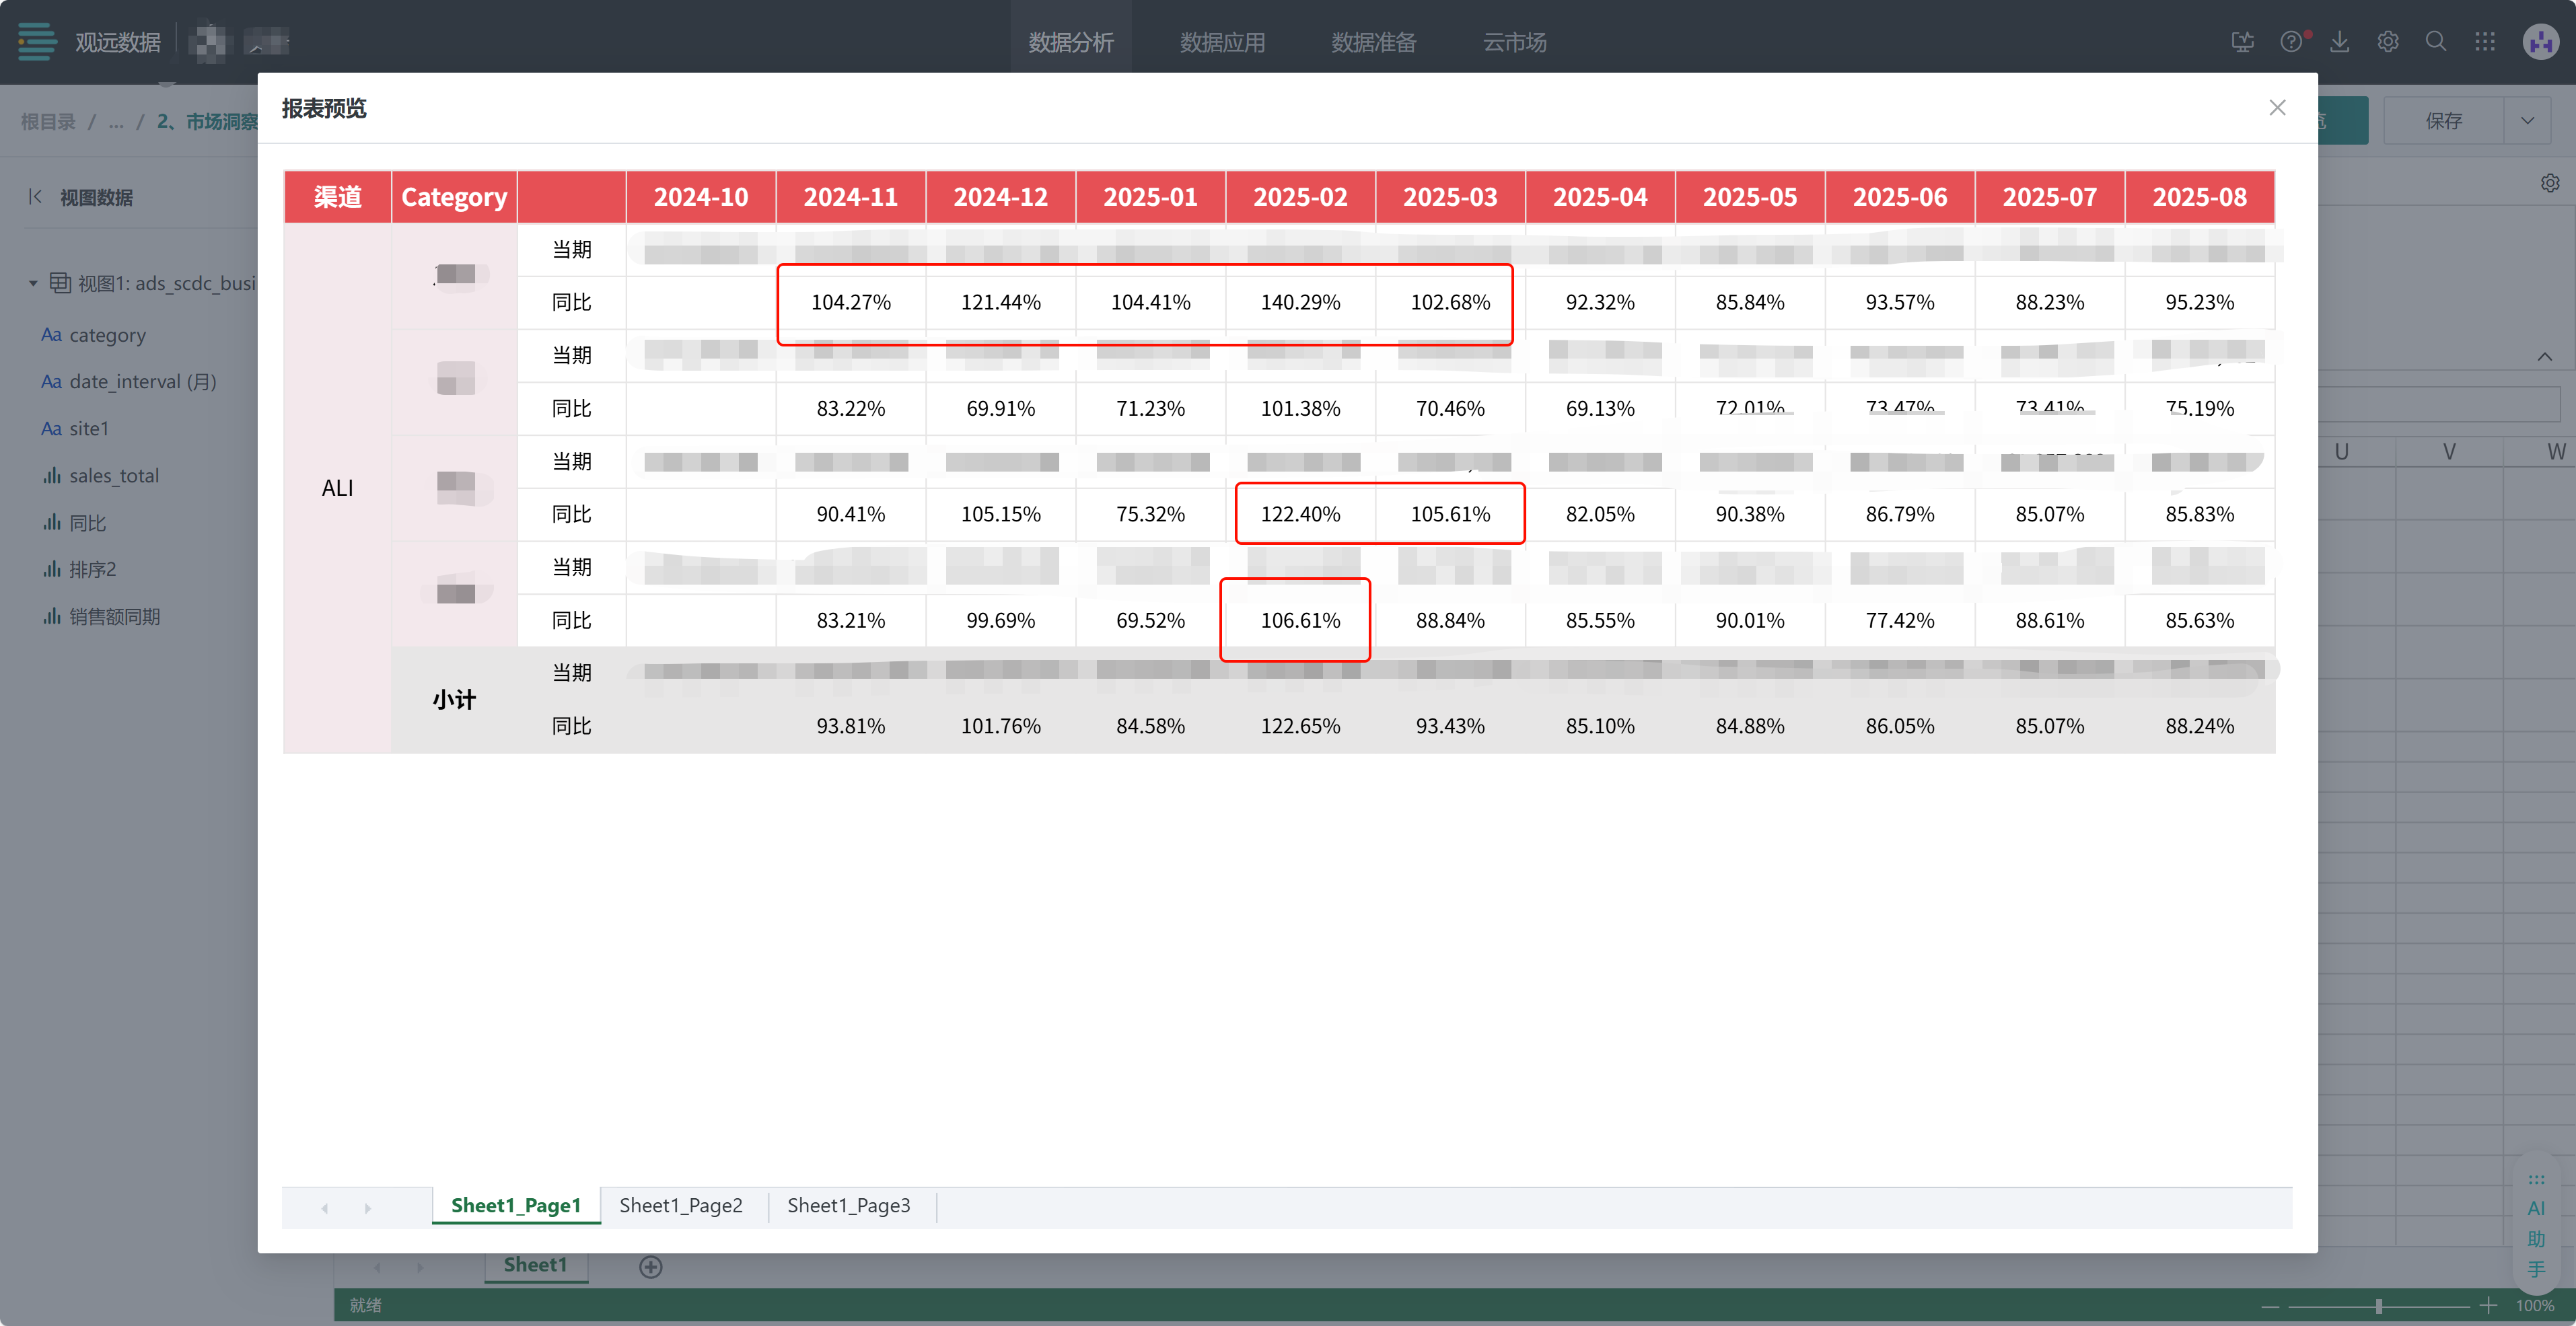Click the download icon in top bar
The height and width of the screenshot is (1326, 2576).
point(2339,42)
